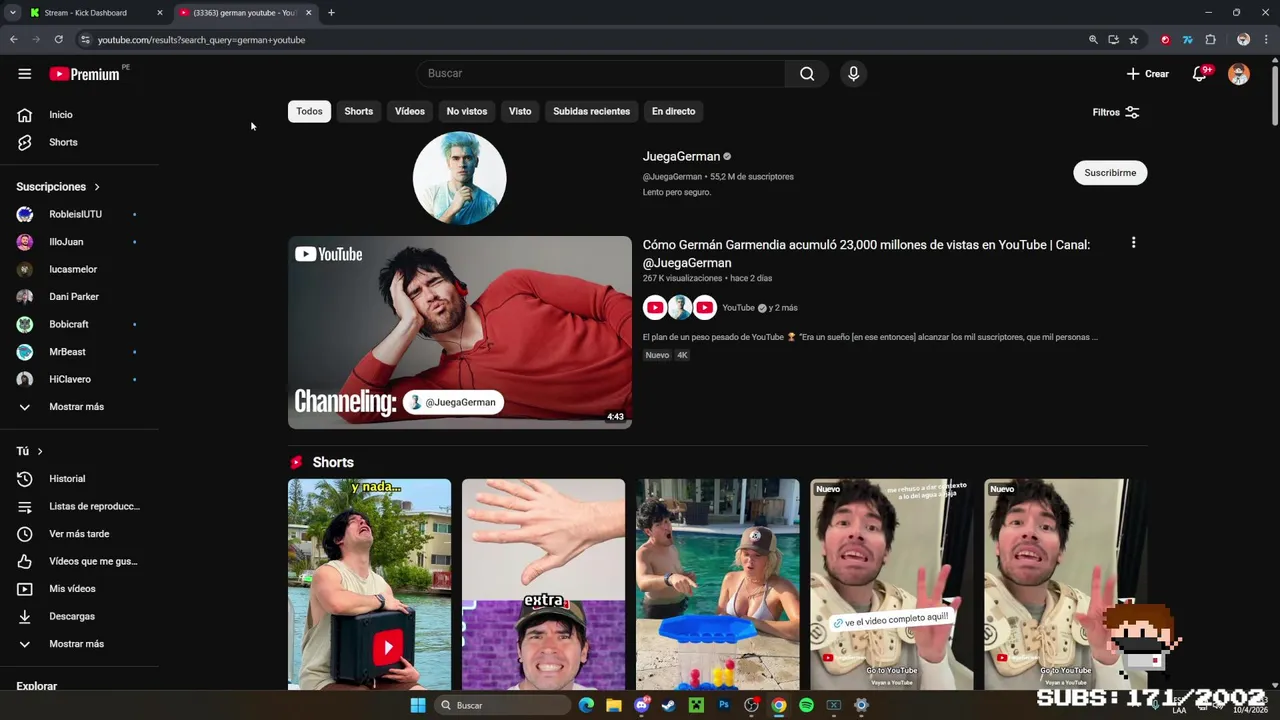This screenshot has width=1280, height=720.
Task: Open the 'extra' hand Short thumbnail
Action: click(x=544, y=585)
